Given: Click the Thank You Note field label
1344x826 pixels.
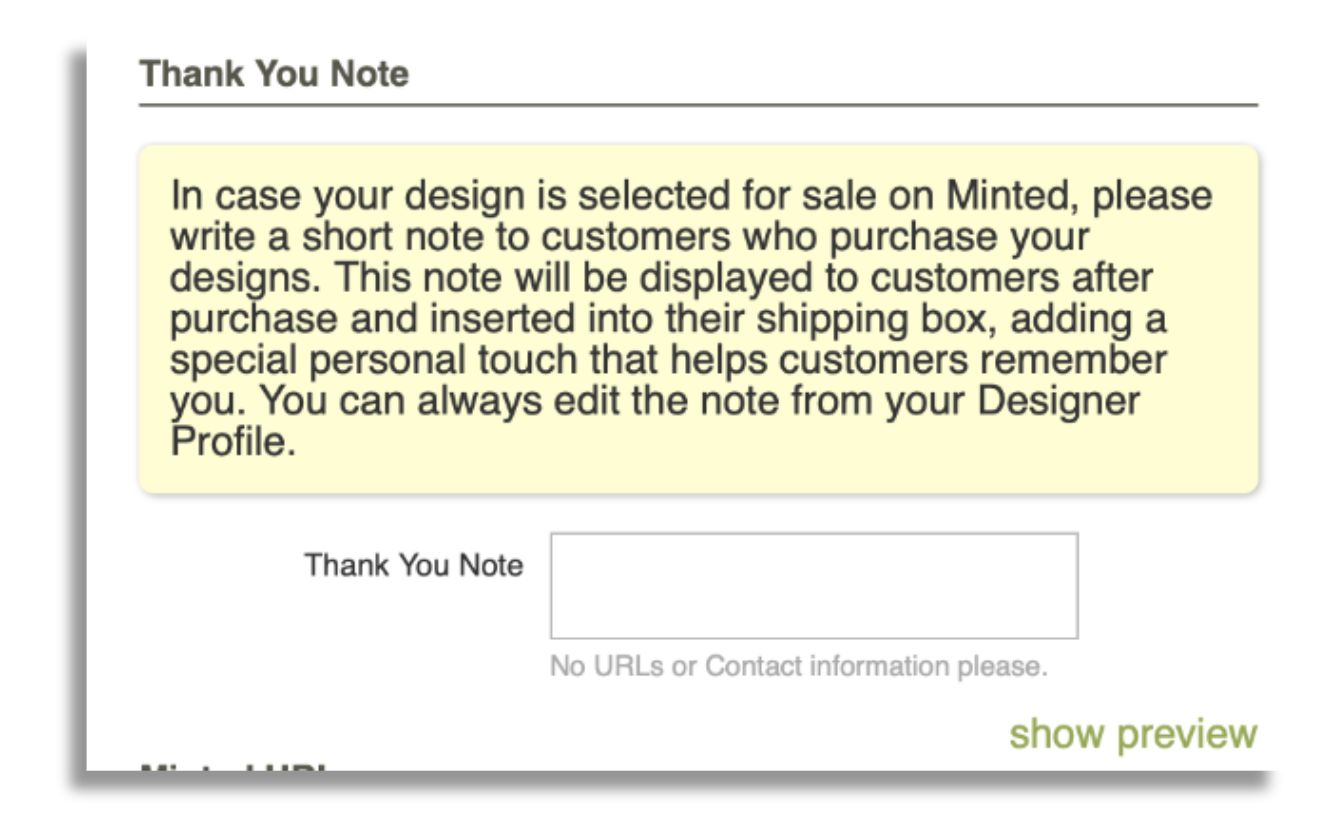Looking at the screenshot, I should (x=413, y=566).
